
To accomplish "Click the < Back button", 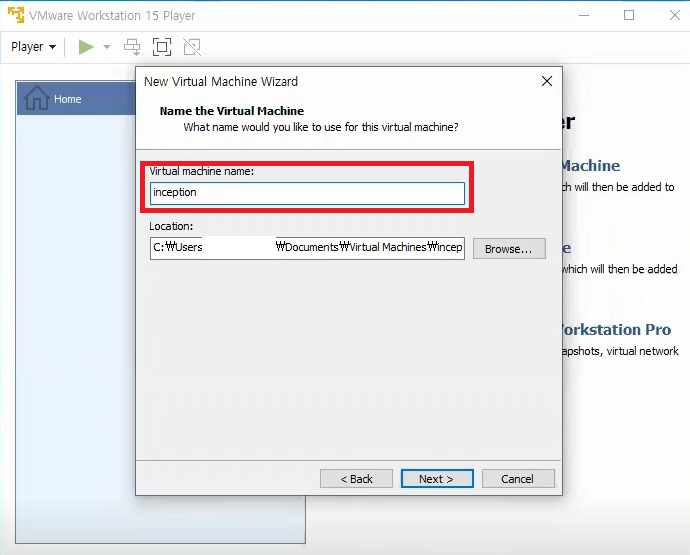I will [x=356, y=478].
